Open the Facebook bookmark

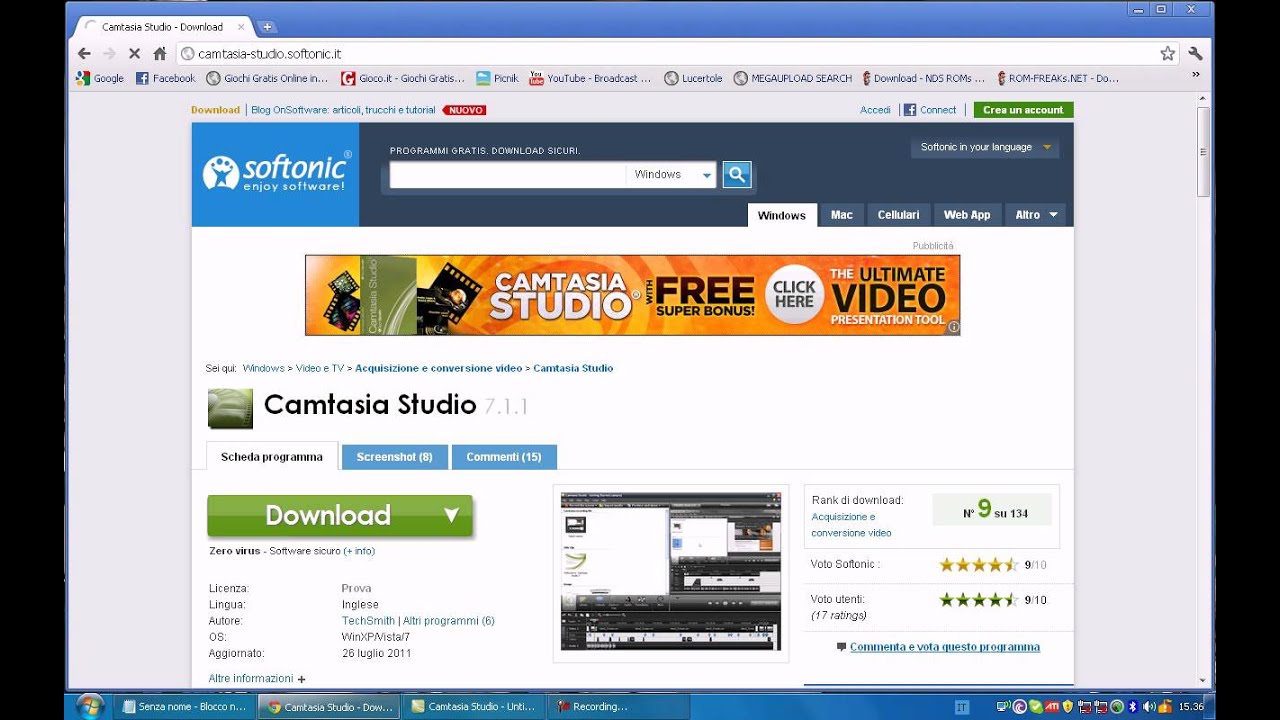coord(166,78)
